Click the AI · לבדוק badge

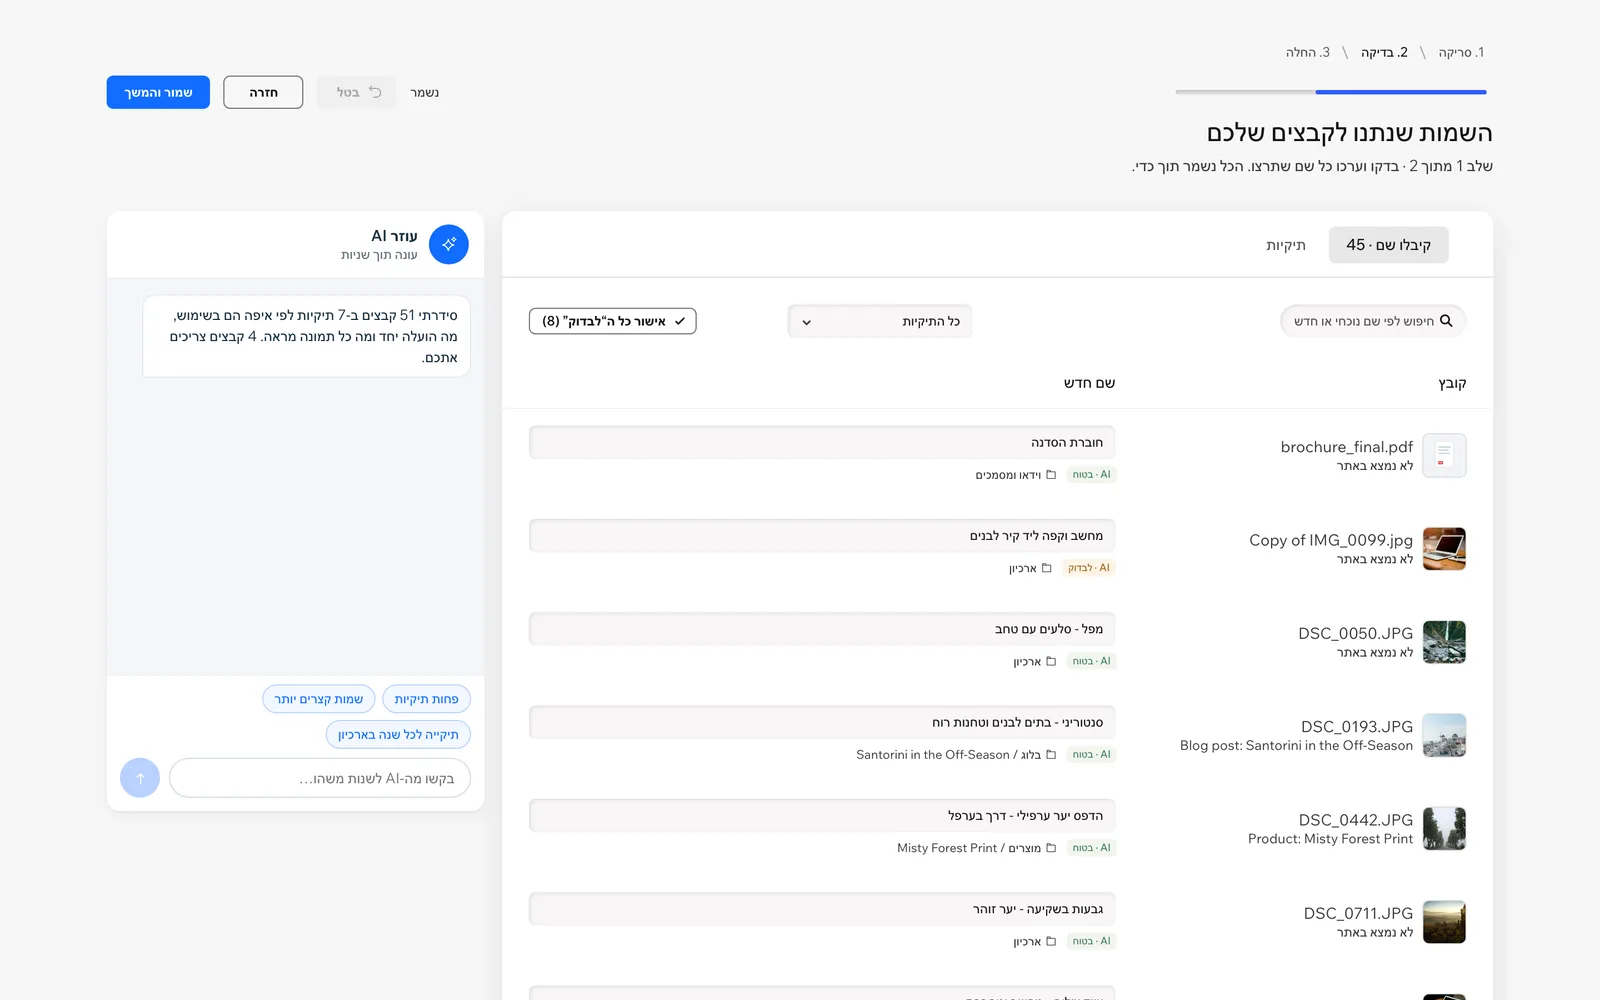click(x=1089, y=568)
